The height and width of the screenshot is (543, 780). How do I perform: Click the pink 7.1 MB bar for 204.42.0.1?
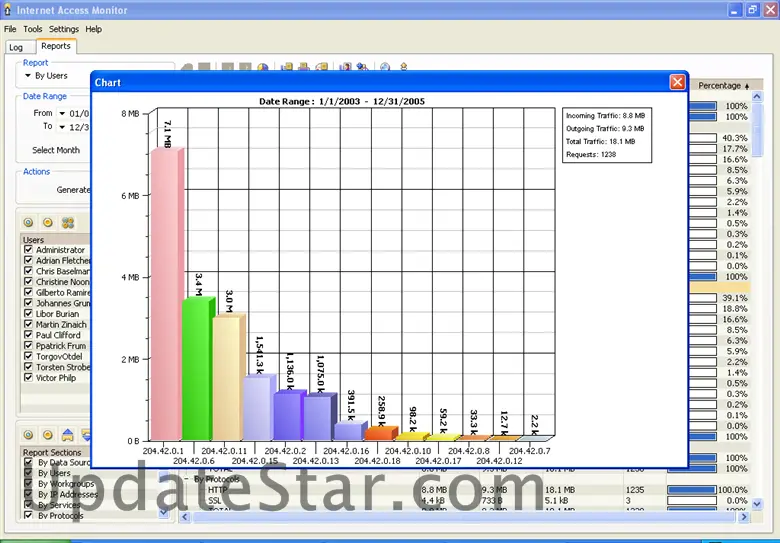(x=167, y=294)
